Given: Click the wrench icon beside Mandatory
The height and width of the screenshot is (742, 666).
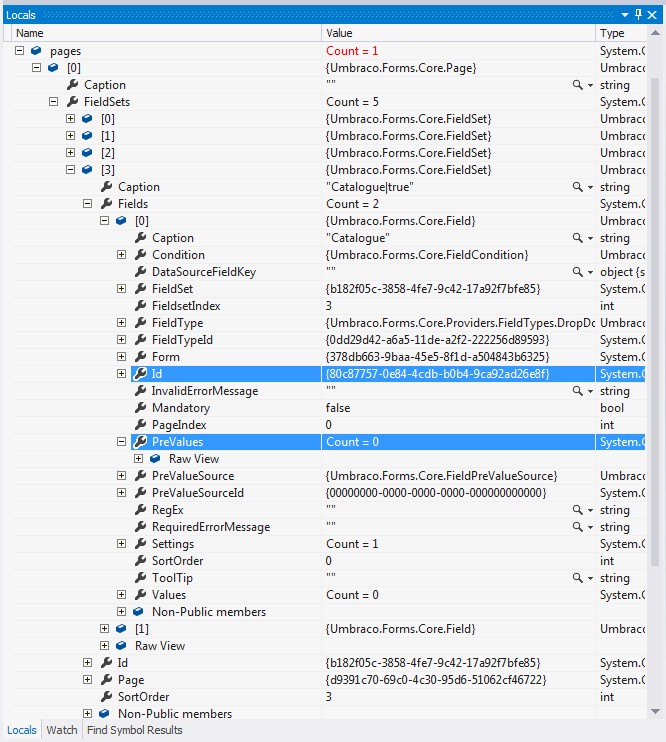Looking at the screenshot, I should coord(140,407).
